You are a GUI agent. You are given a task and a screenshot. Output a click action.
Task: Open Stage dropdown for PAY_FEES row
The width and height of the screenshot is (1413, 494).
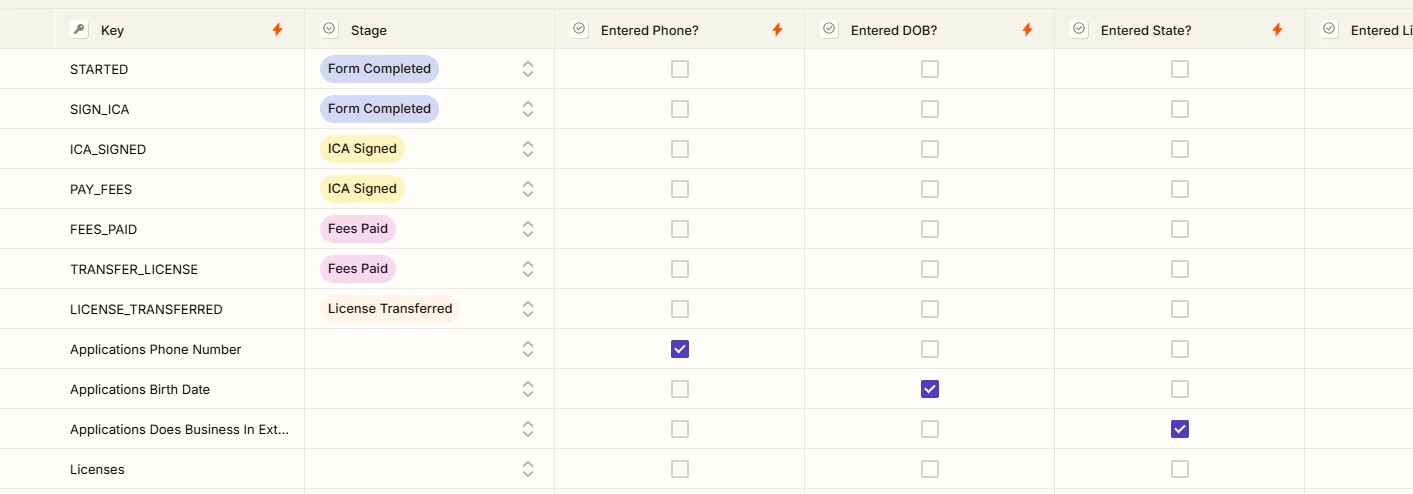click(x=528, y=189)
